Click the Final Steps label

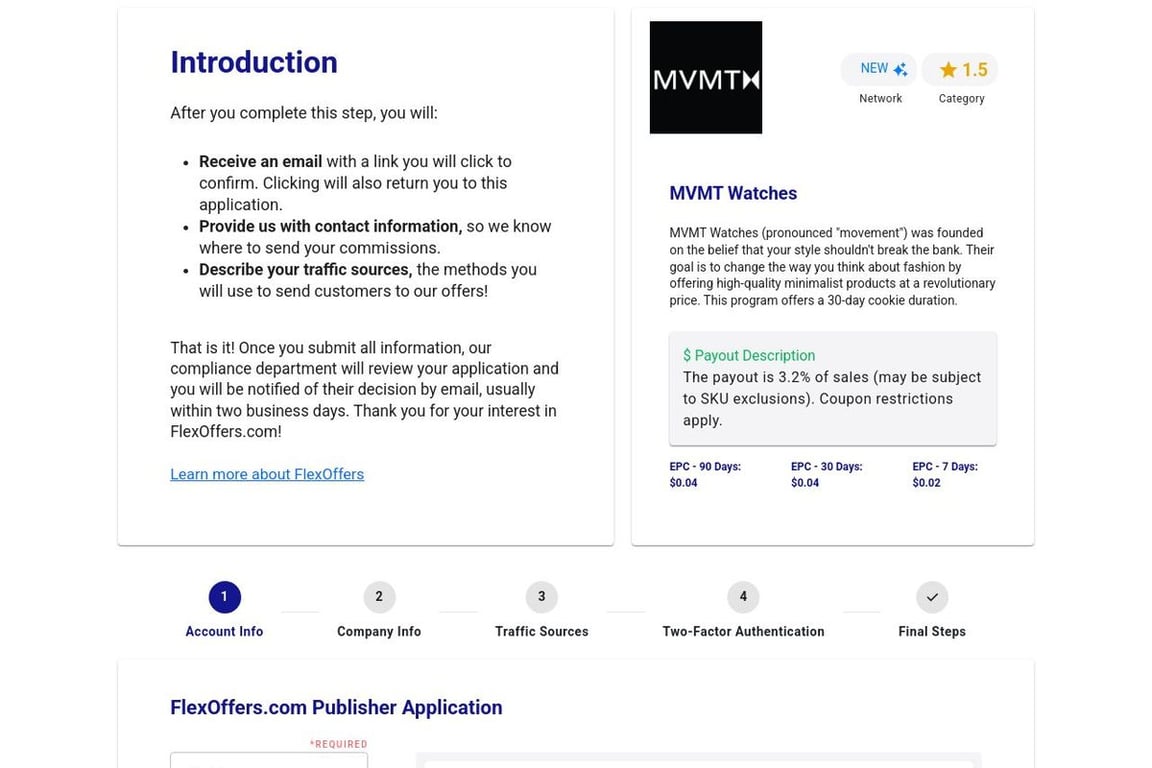[x=932, y=631]
